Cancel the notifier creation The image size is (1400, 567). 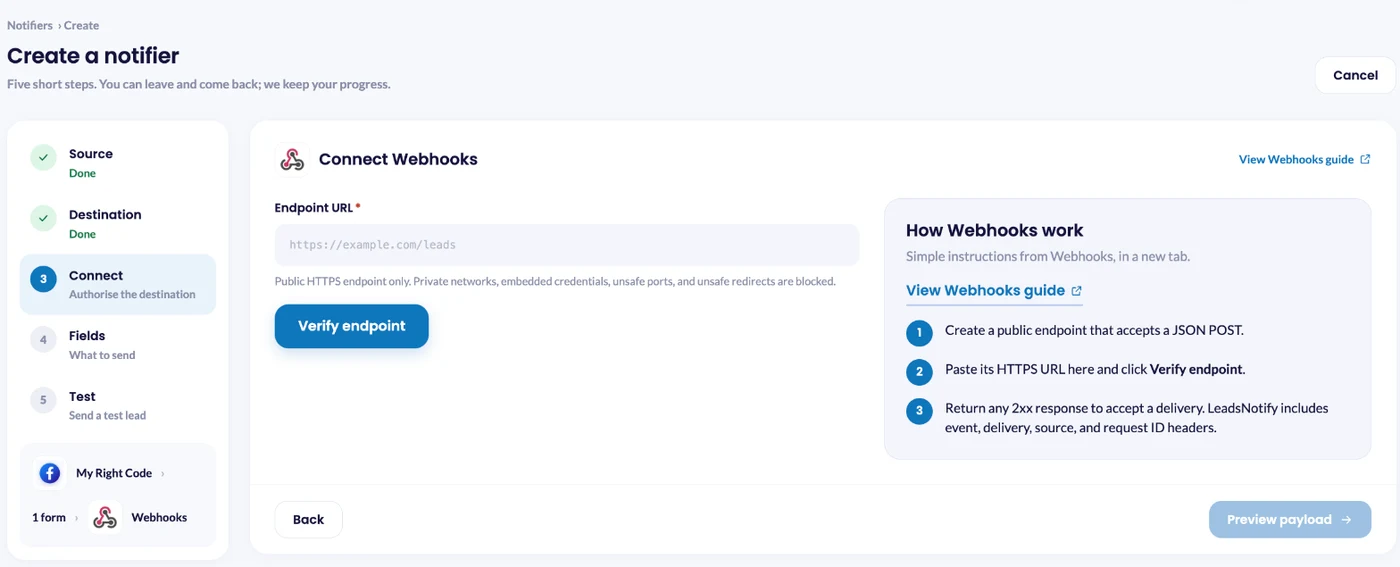(x=1355, y=75)
